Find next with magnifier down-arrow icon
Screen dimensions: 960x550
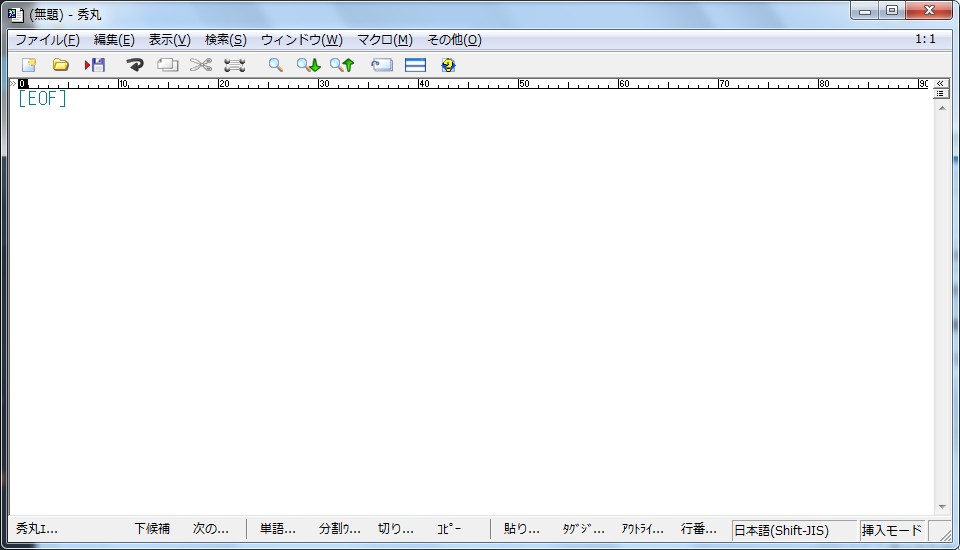click(x=309, y=65)
